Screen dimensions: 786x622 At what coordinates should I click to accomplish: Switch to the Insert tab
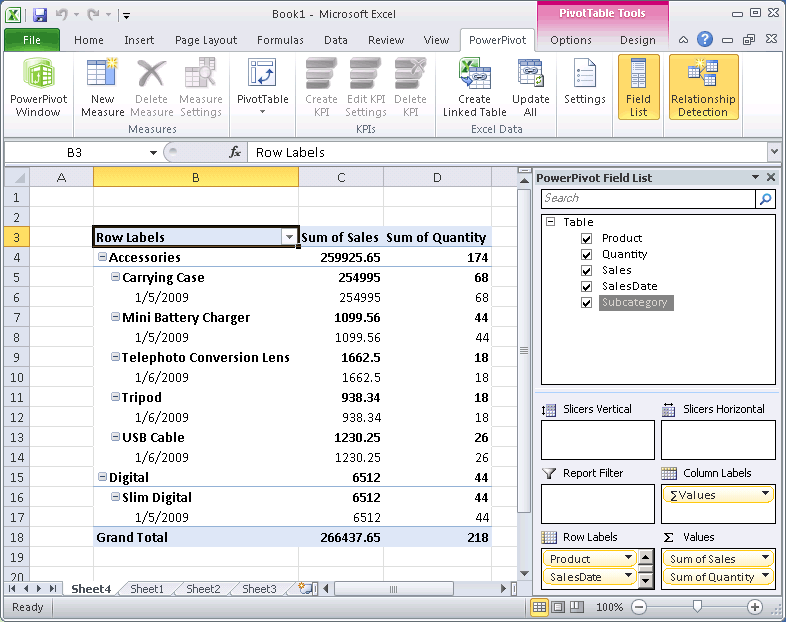139,40
